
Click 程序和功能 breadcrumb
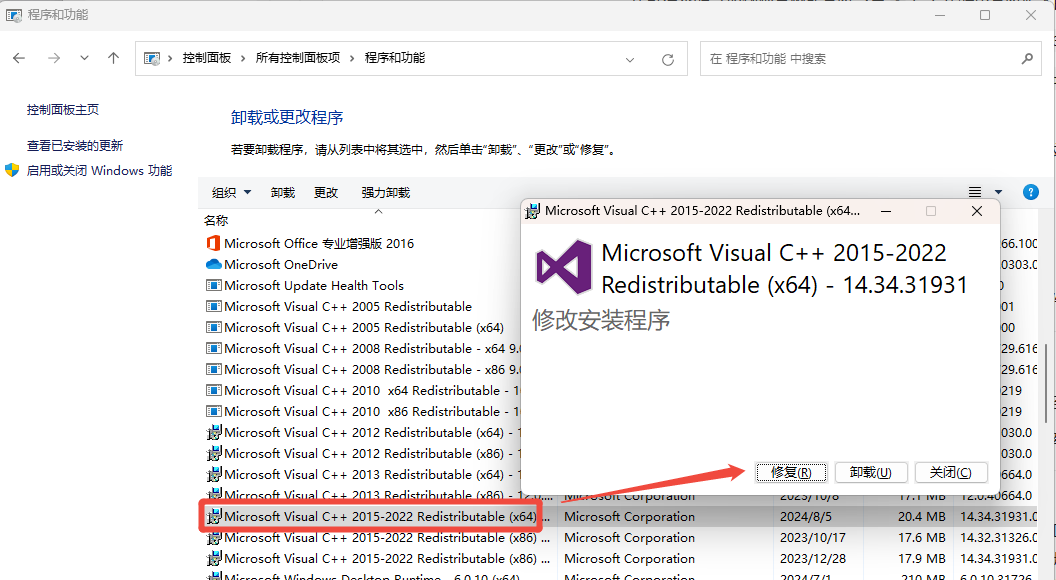395,58
